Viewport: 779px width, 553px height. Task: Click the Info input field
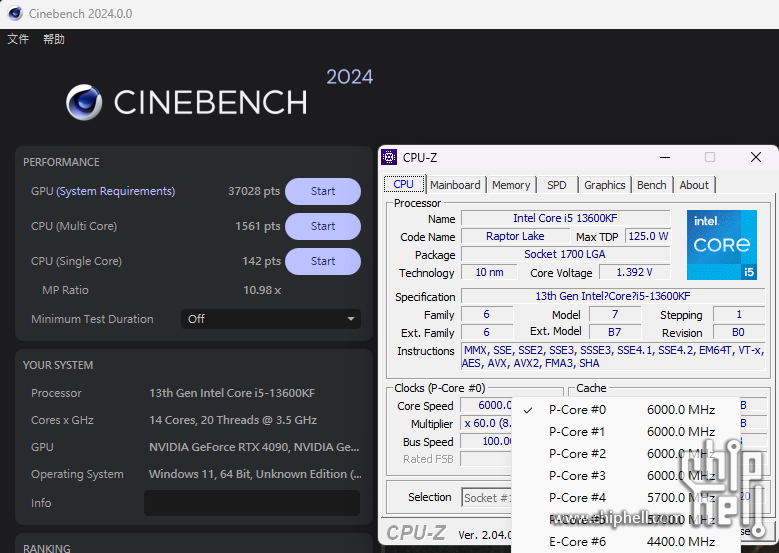click(x=252, y=503)
